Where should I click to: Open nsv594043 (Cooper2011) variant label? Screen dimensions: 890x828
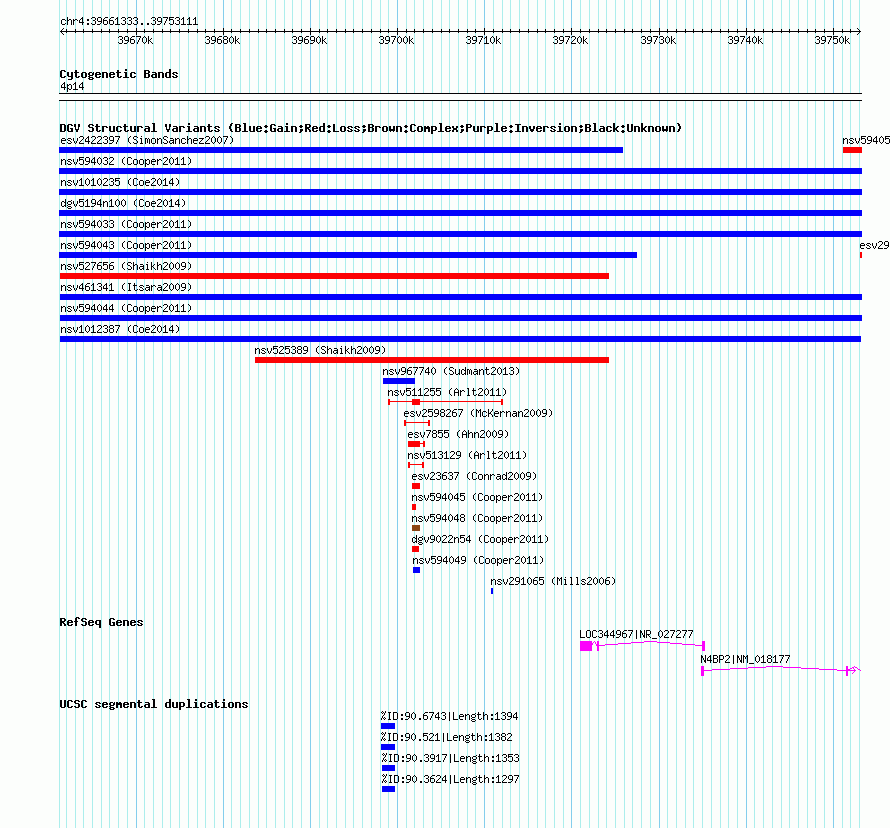(x=126, y=245)
